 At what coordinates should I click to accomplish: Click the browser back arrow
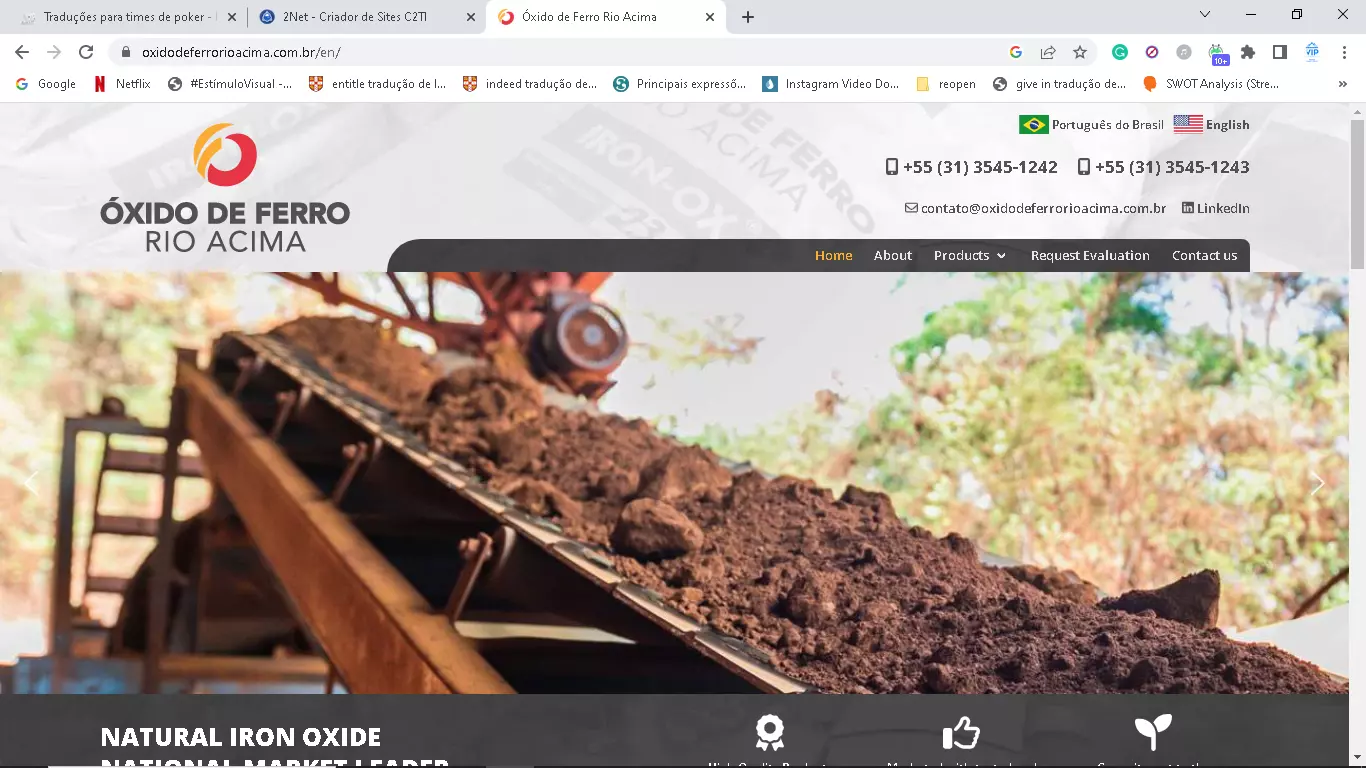click(22, 52)
